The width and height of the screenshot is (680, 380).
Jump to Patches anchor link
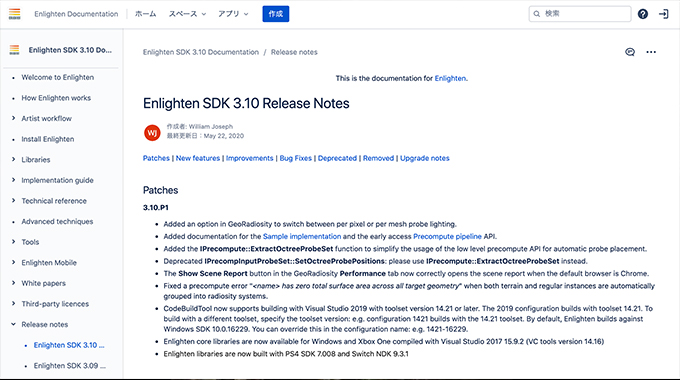(156, 158)
